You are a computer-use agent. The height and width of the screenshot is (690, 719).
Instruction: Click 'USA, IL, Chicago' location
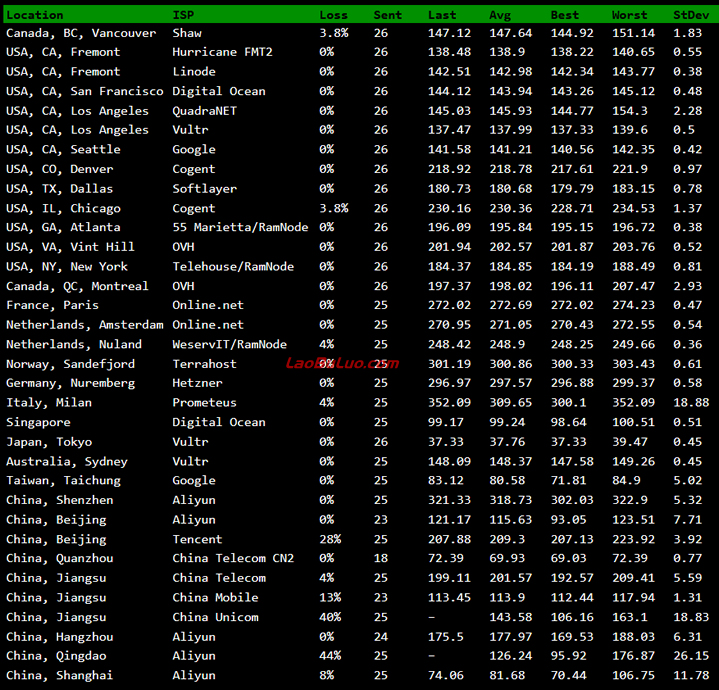[63, 209]
